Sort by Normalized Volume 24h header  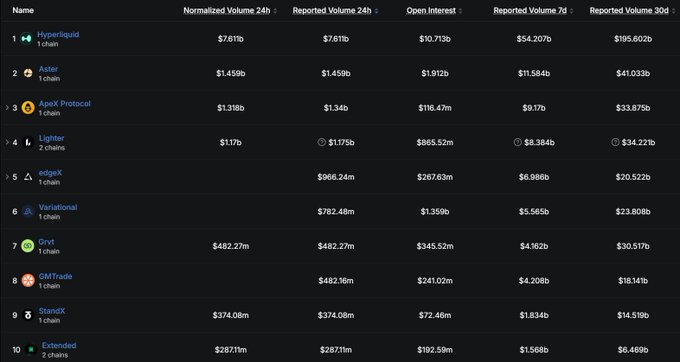pyautogui.click(x=227, y=10)
